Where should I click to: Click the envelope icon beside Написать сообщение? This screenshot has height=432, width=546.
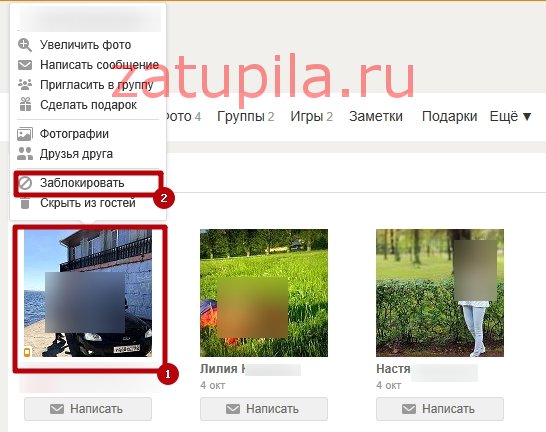tap(25, 65)
